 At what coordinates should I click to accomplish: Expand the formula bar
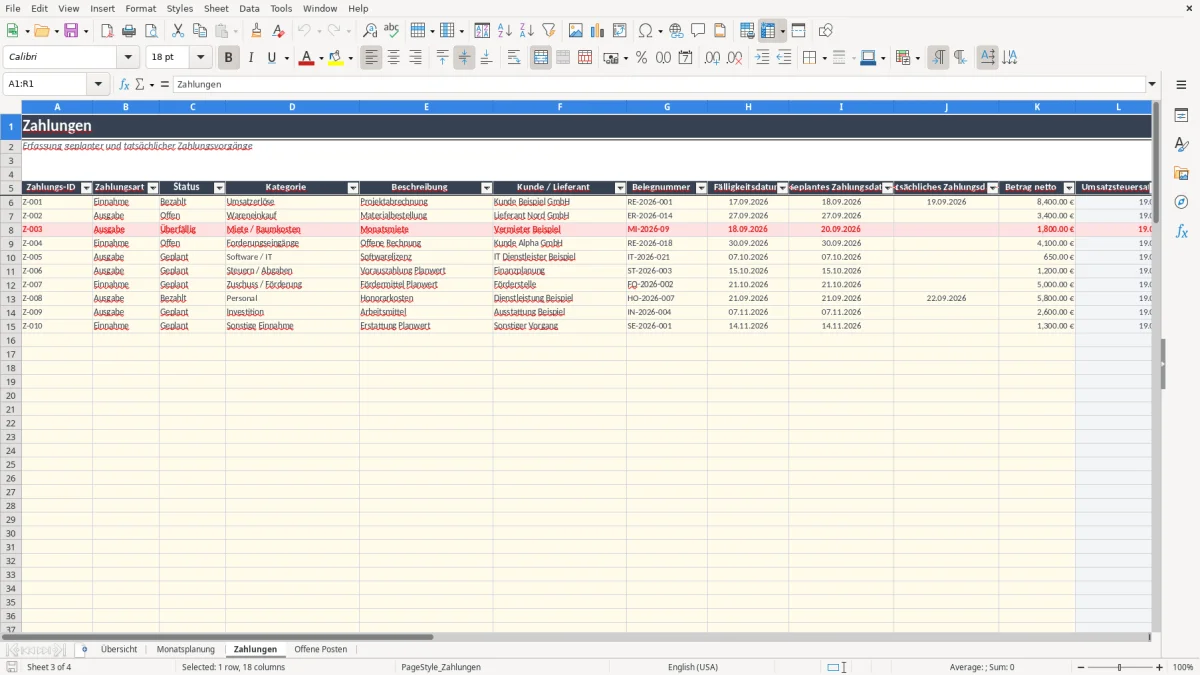pyautogui.click(x=1153, y=84)
